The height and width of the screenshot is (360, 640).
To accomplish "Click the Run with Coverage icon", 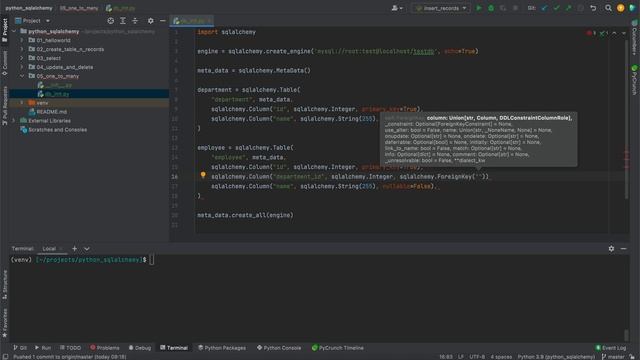I will click(x=503, y=8).
